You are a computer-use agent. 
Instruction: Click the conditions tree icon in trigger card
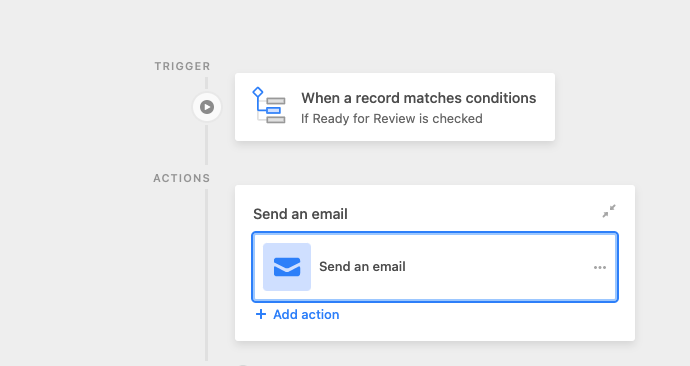(269, 105)
